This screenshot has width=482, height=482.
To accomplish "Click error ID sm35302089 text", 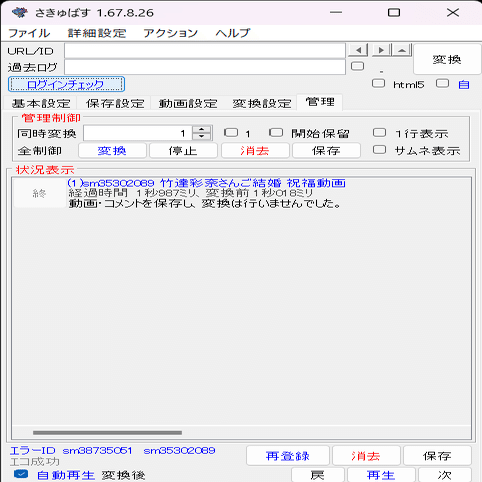I will click(x=179, y=451).
